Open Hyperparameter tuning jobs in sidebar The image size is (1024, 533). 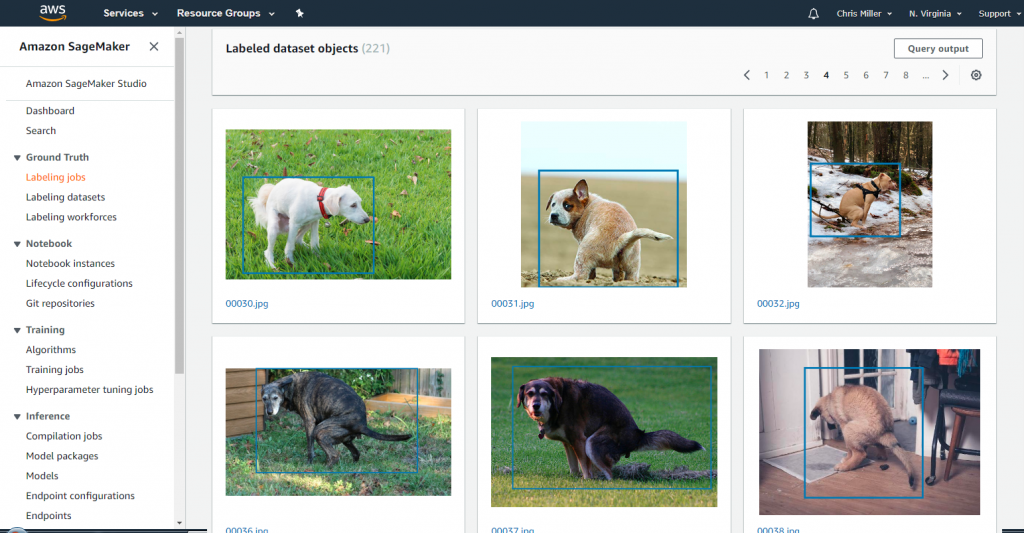tap(89, 389)
